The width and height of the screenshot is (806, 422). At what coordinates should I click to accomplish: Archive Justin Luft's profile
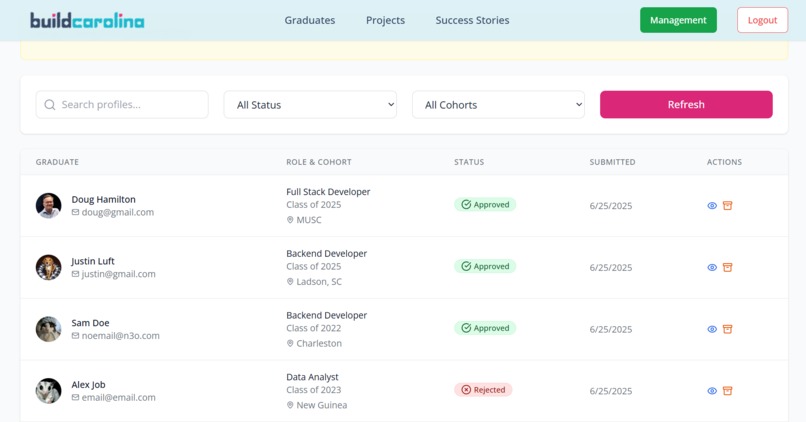click(x=727, y=267)
